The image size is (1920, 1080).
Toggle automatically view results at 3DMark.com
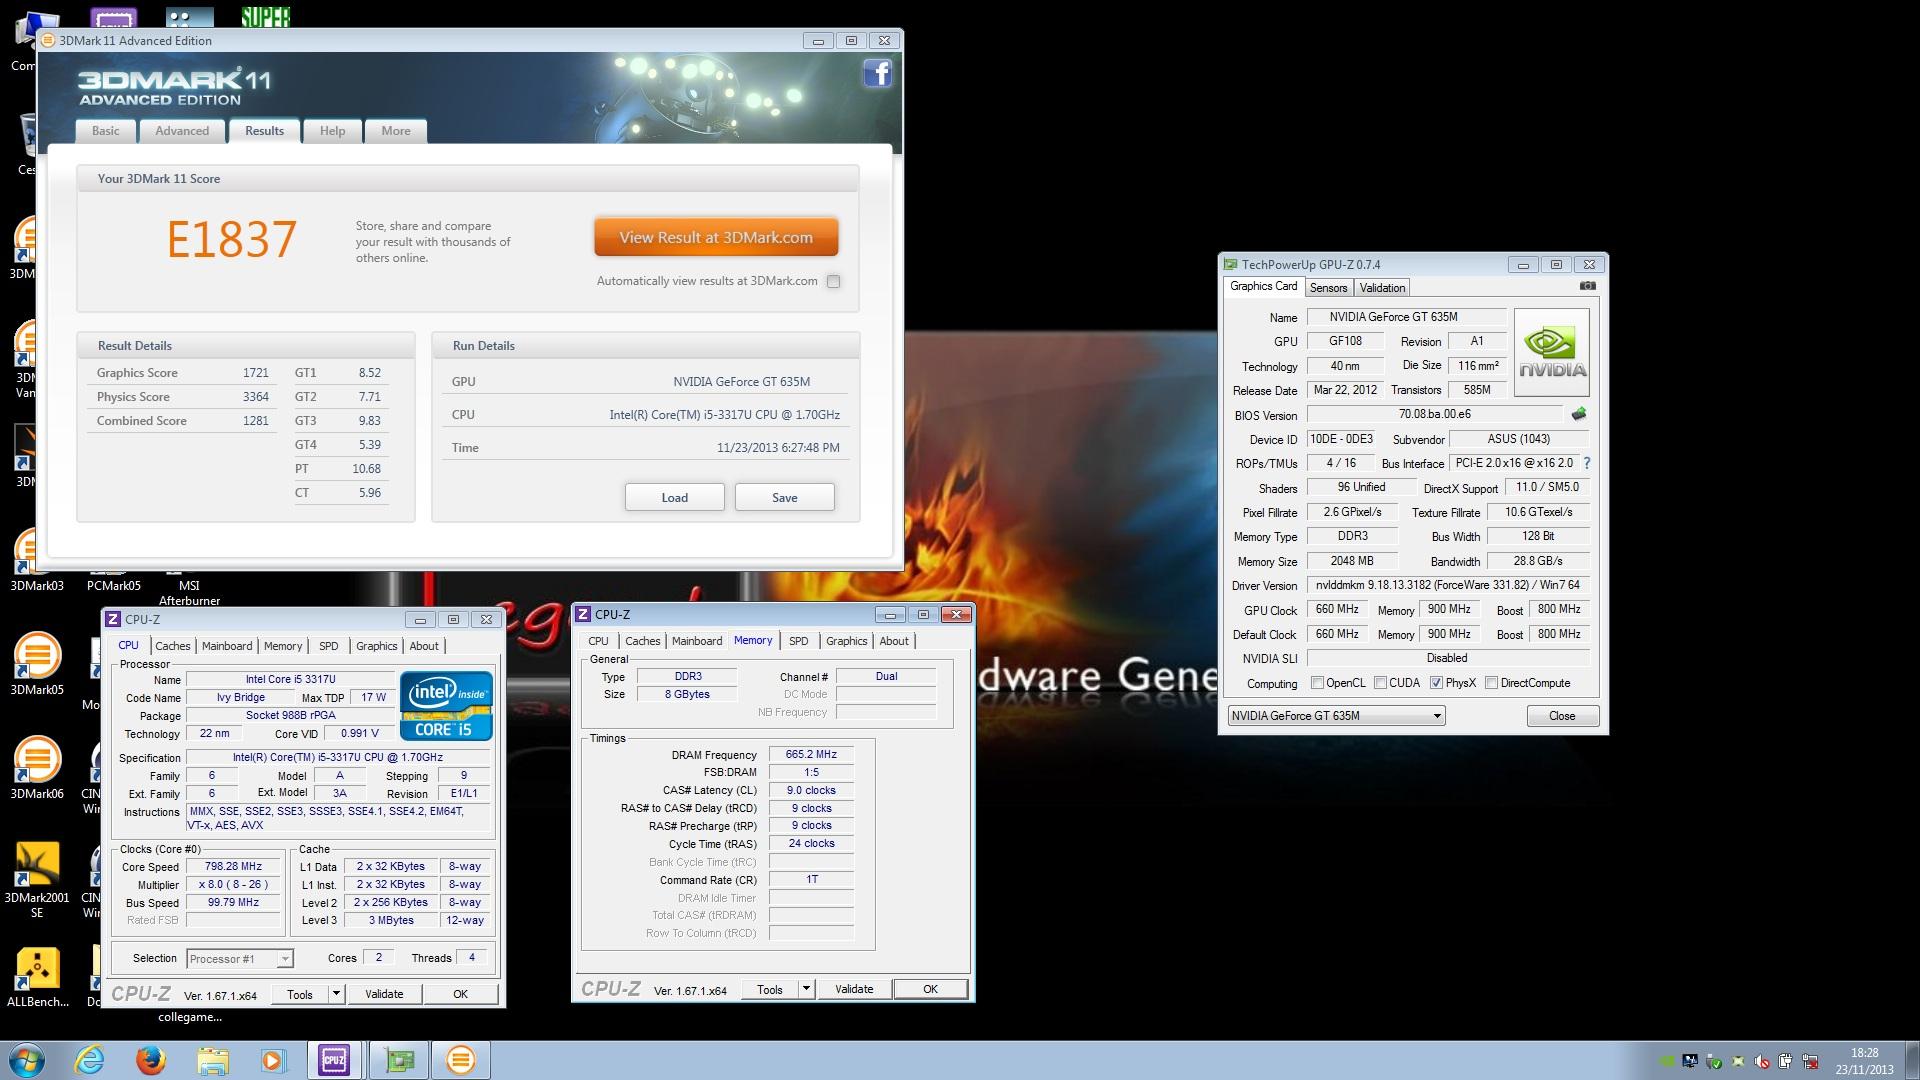(x=833, y=282)
